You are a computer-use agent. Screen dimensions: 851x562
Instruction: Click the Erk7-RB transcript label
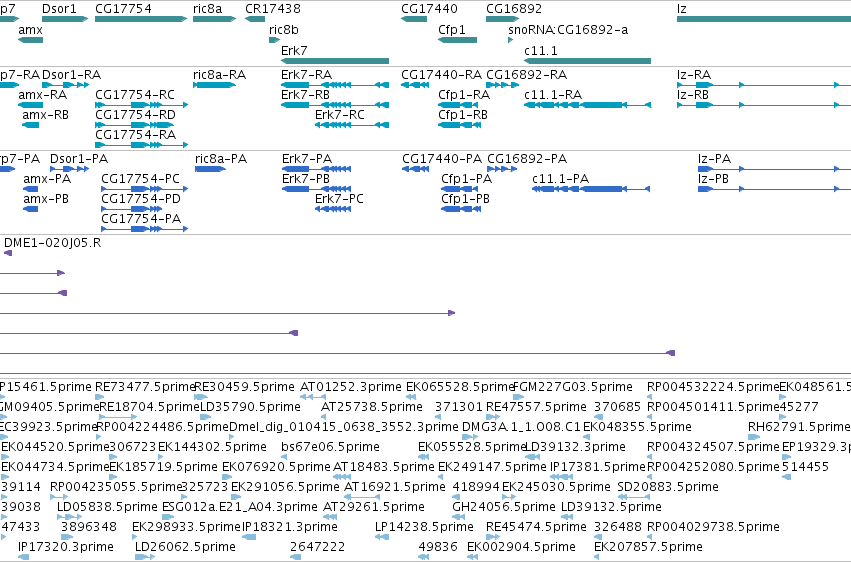coord(305,95)
